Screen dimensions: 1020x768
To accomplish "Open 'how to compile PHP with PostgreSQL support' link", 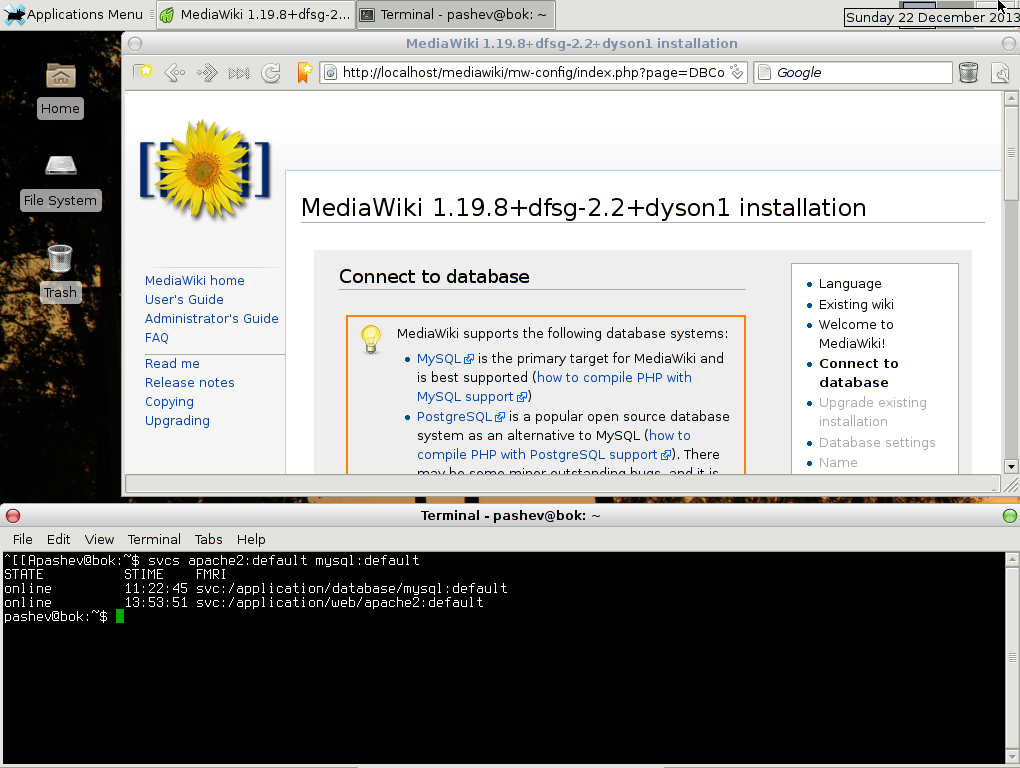I will point(554,445).
